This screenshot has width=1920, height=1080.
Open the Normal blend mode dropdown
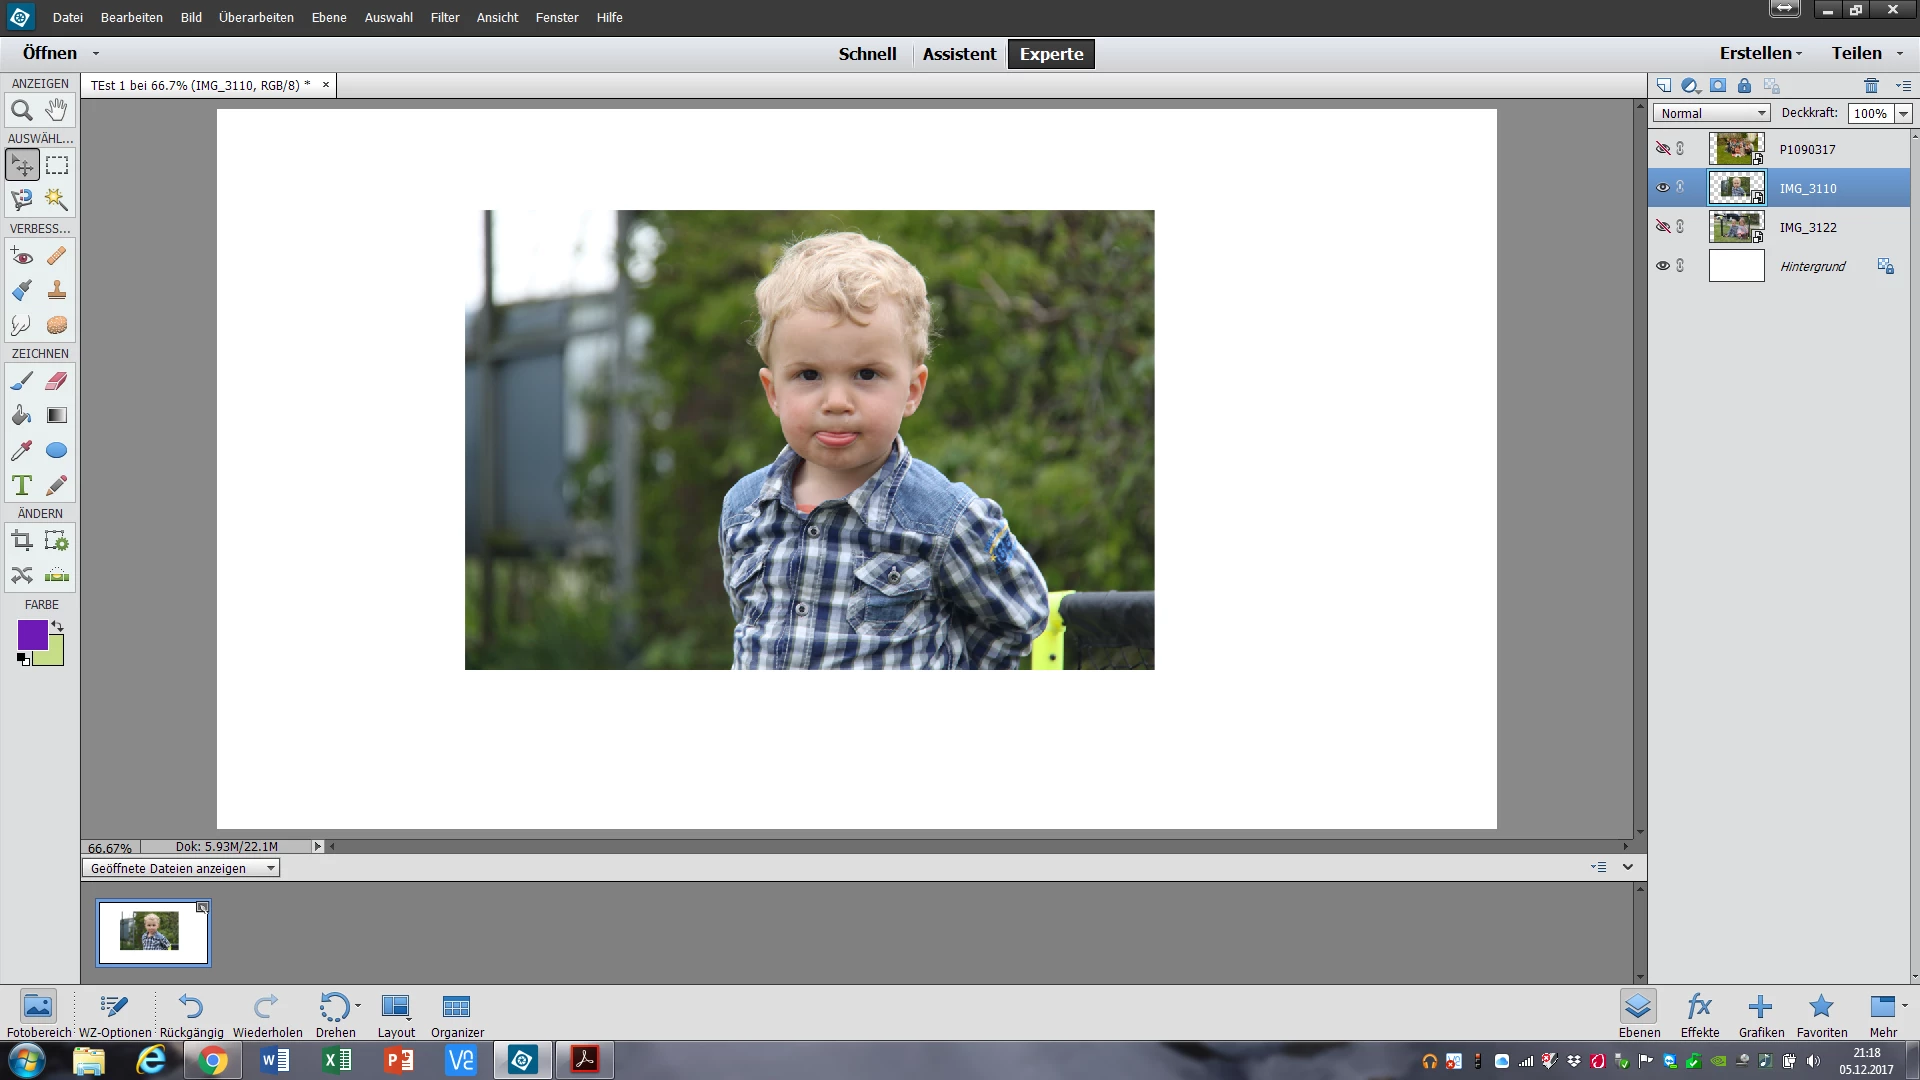pyautogui.click(x=1711, y=114)
